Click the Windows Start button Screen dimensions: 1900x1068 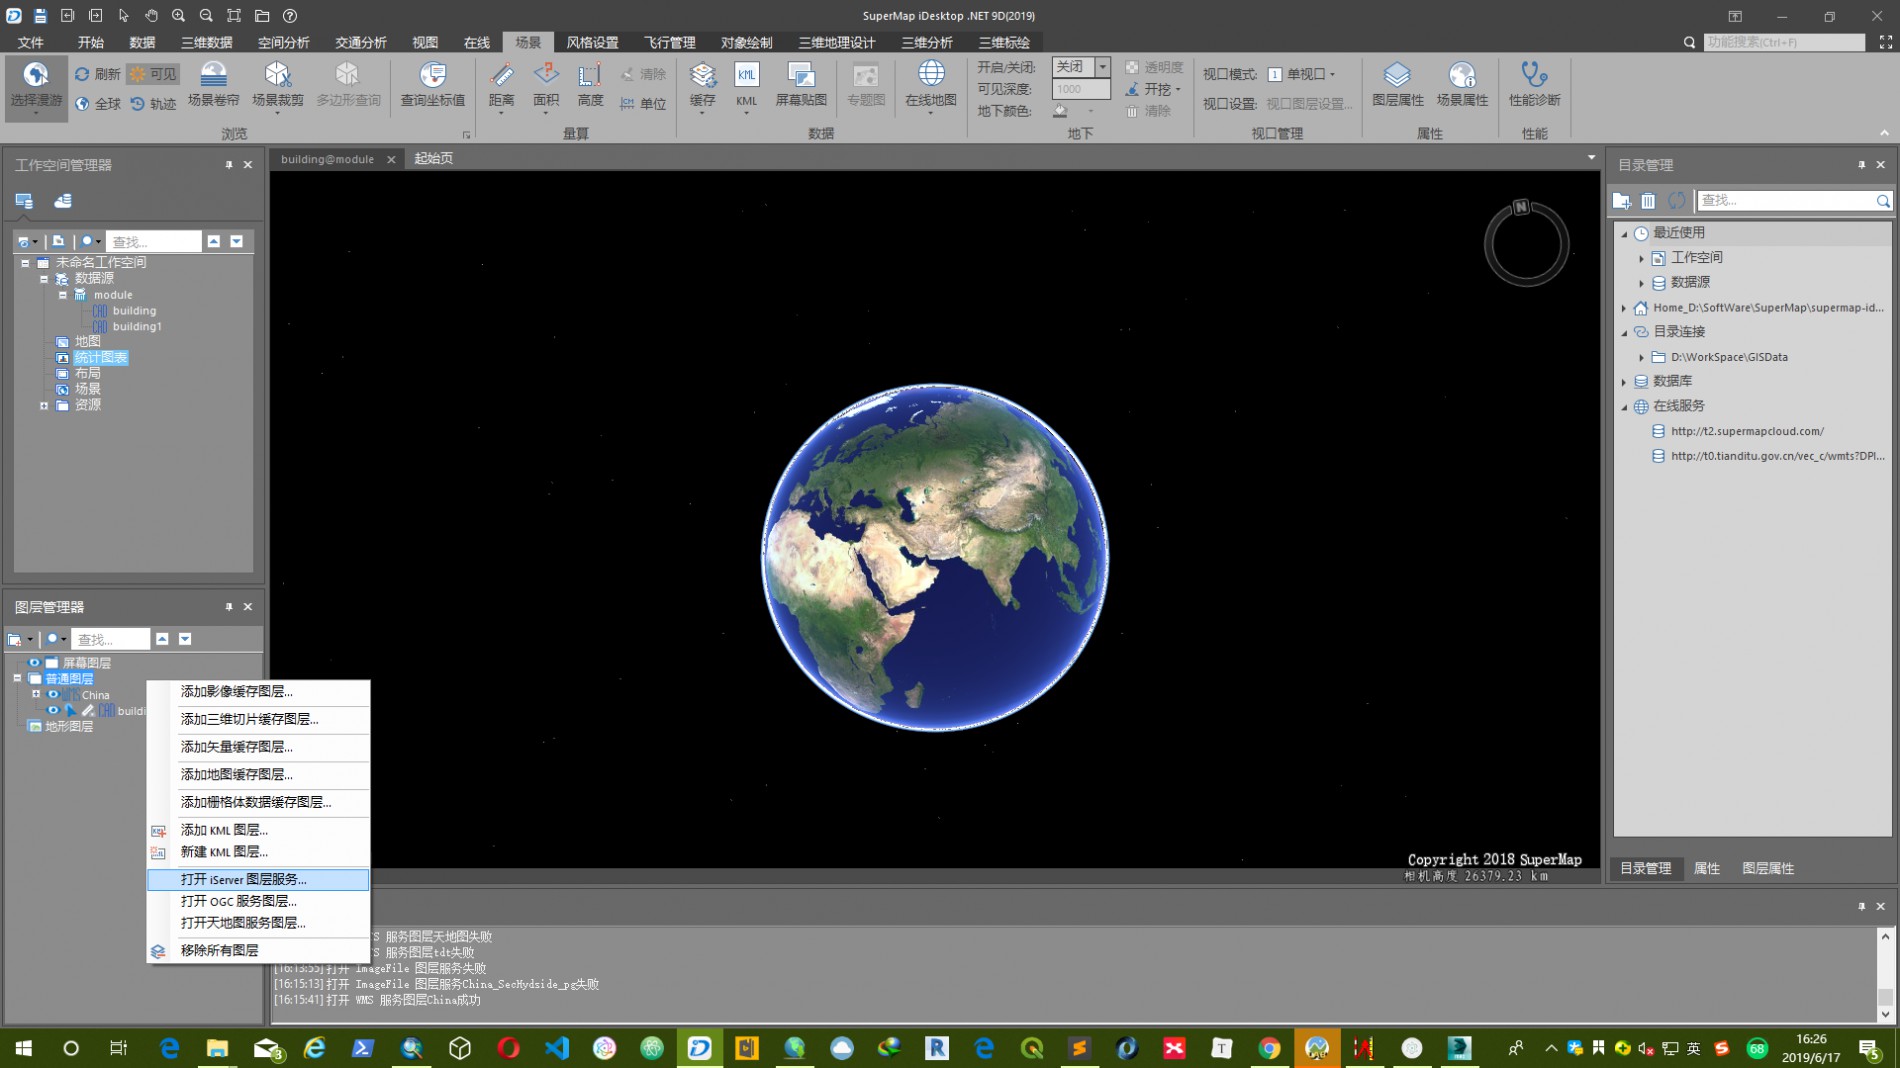[23, 1047]
